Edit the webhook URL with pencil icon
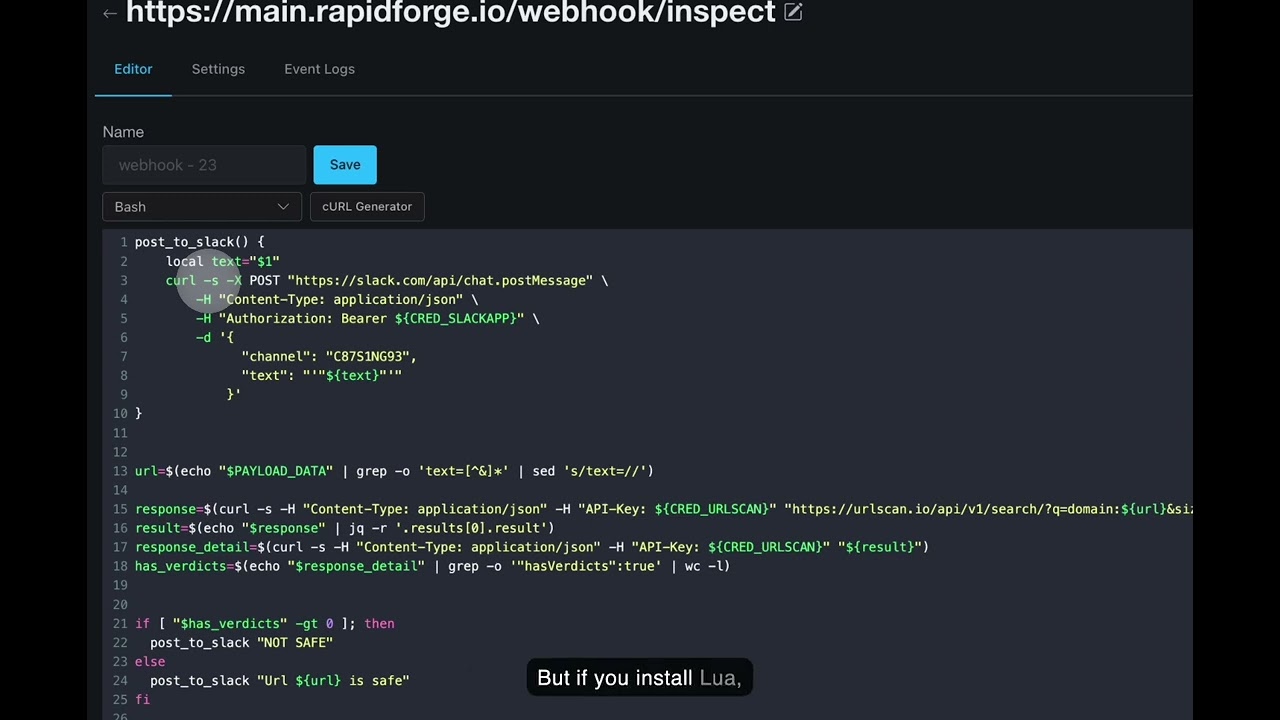1280x720 pixels. (x=793, y=12)
